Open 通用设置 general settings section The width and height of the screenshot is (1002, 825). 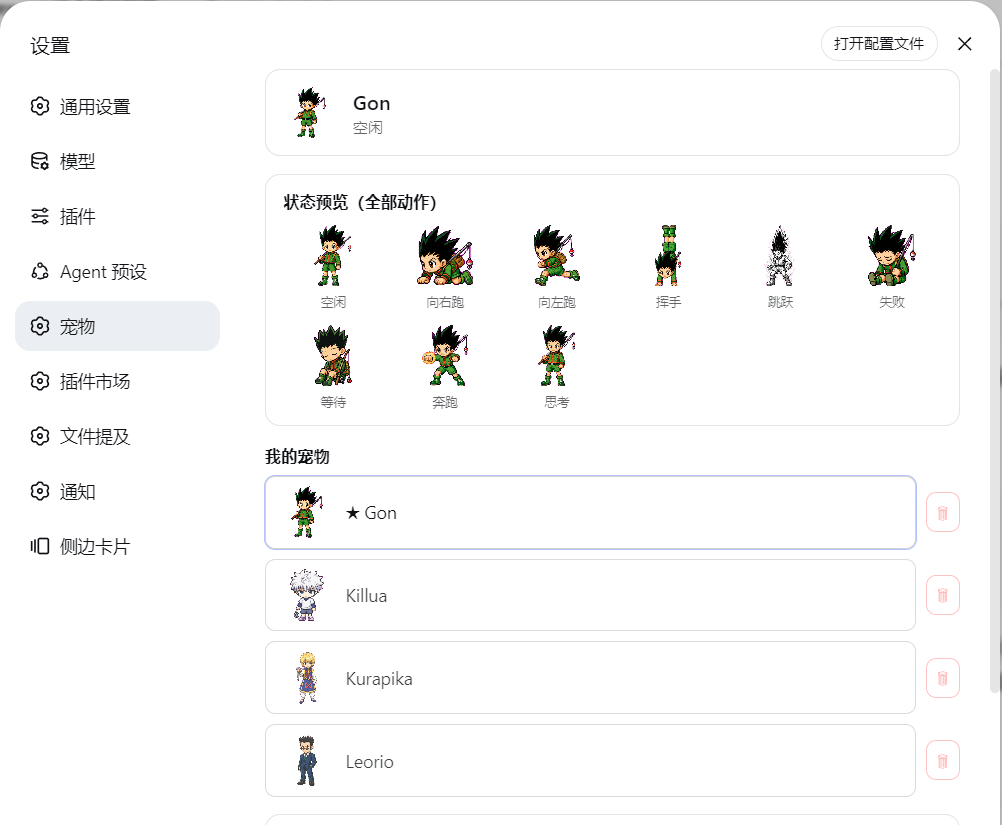[117, 107]
